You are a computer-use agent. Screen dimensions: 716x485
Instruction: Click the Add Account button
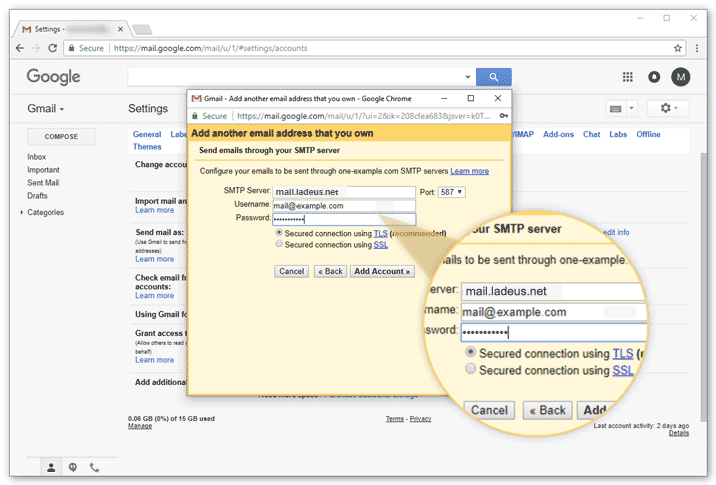pyautogui.click(x=382, y=271)
